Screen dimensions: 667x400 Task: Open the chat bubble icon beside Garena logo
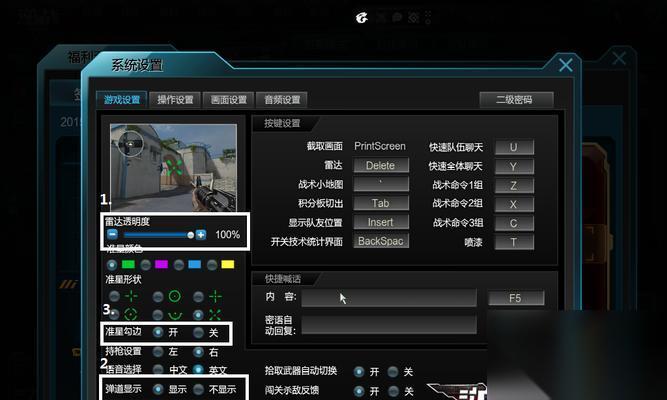click(397, 17)
